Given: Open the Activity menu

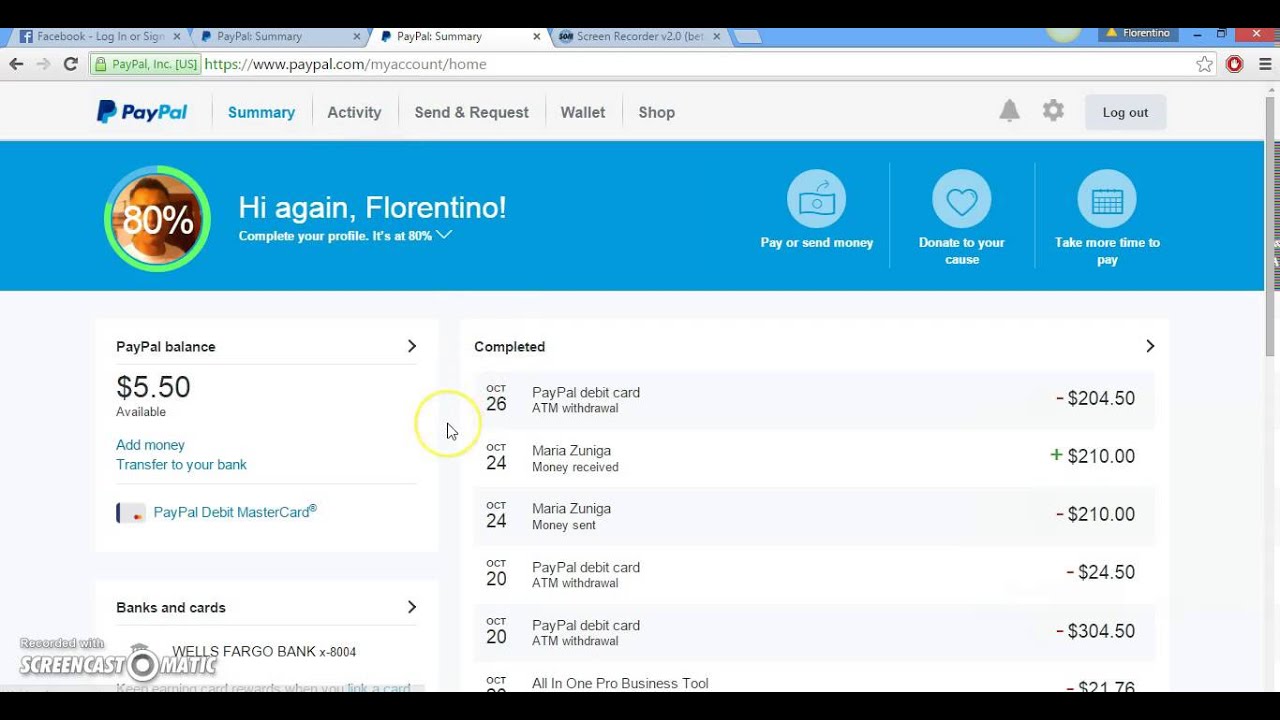Looking at the screenshot, I should (x=354, y=112).
